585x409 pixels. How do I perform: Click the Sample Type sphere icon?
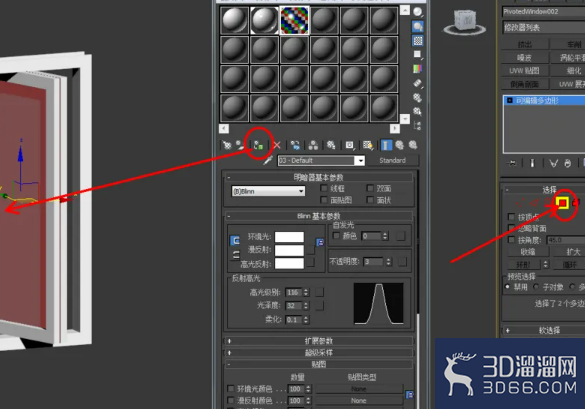pyautogui.click(x=417, y=12)
